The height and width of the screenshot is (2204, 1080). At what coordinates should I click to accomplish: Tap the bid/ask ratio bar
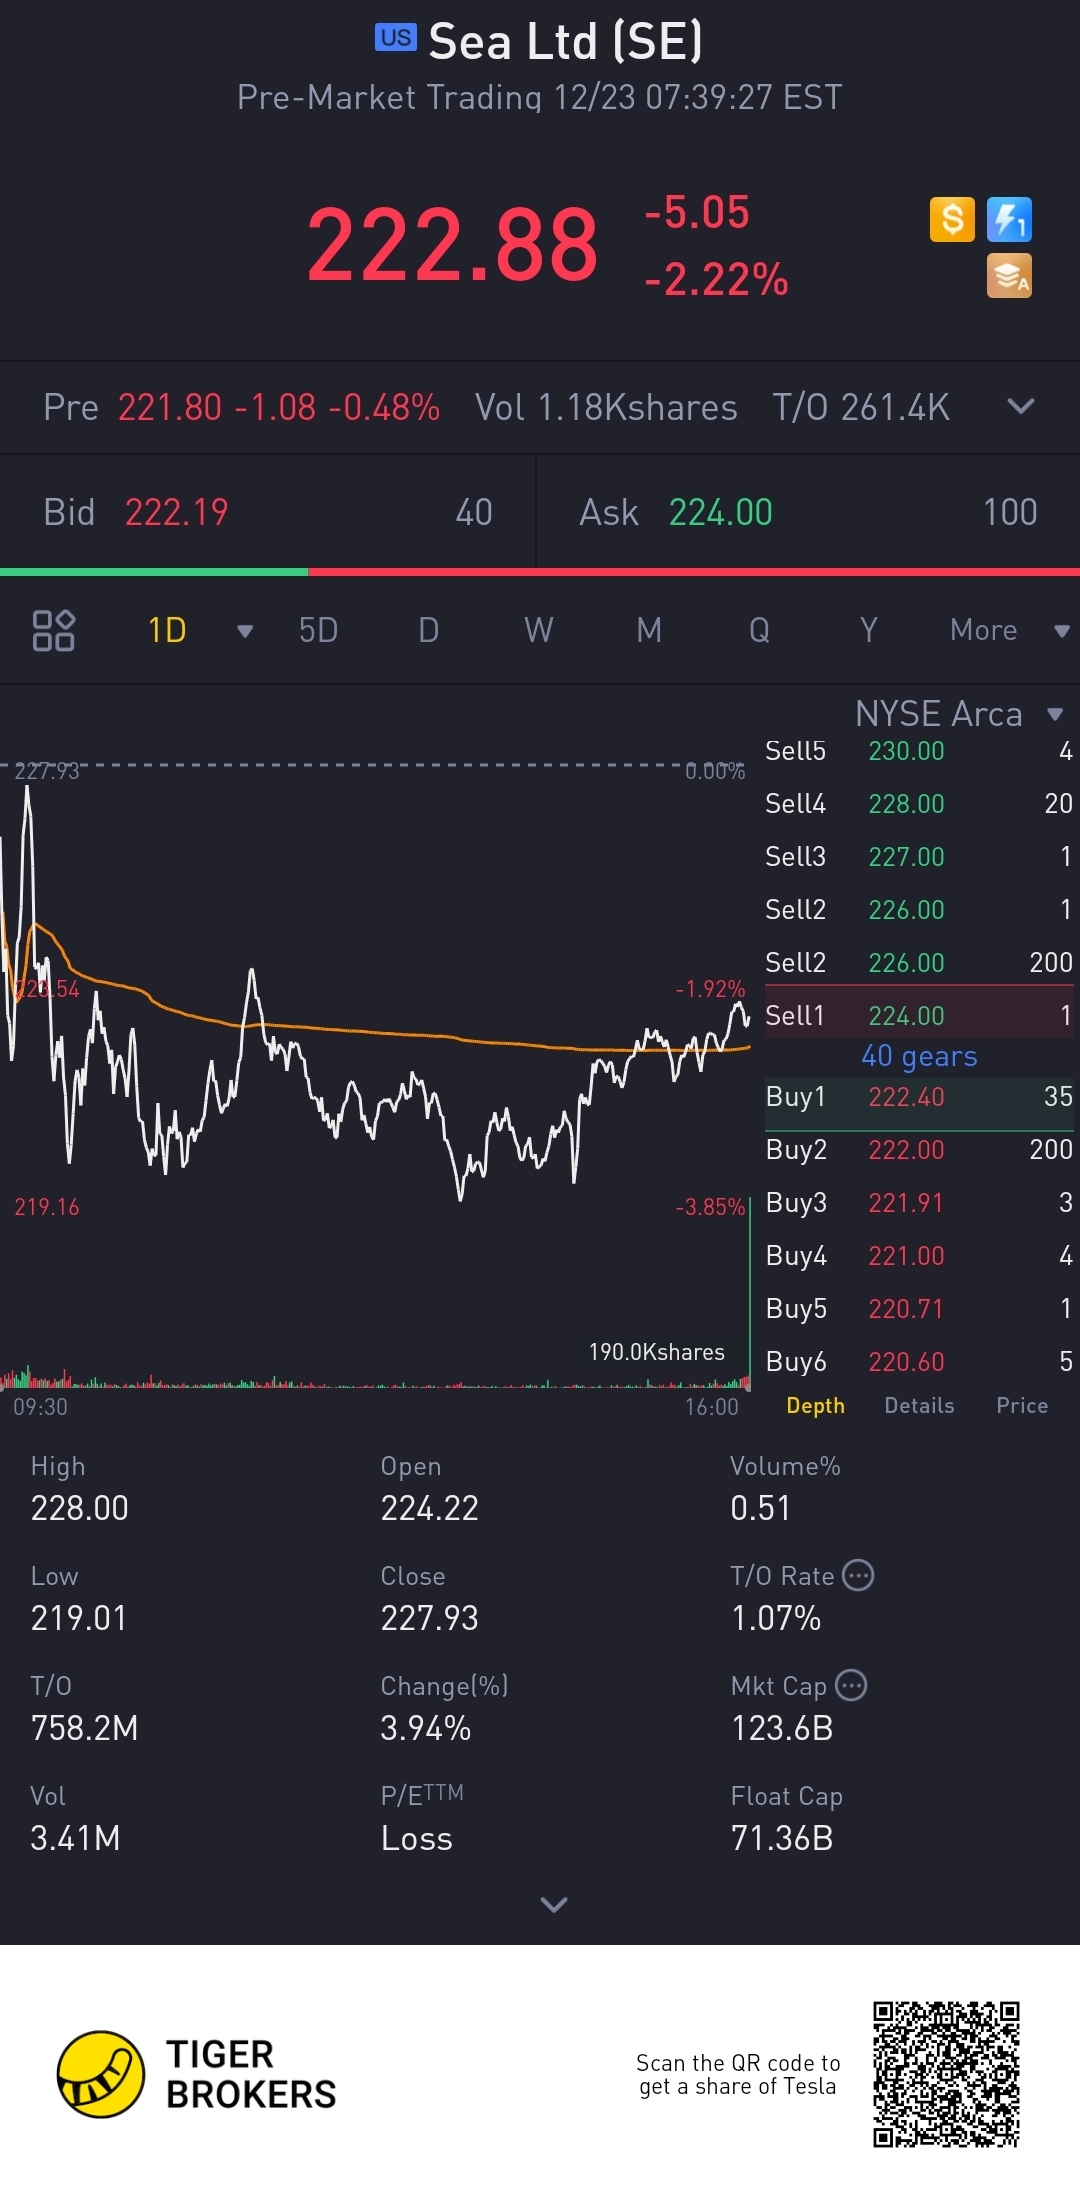coord(540,572)
